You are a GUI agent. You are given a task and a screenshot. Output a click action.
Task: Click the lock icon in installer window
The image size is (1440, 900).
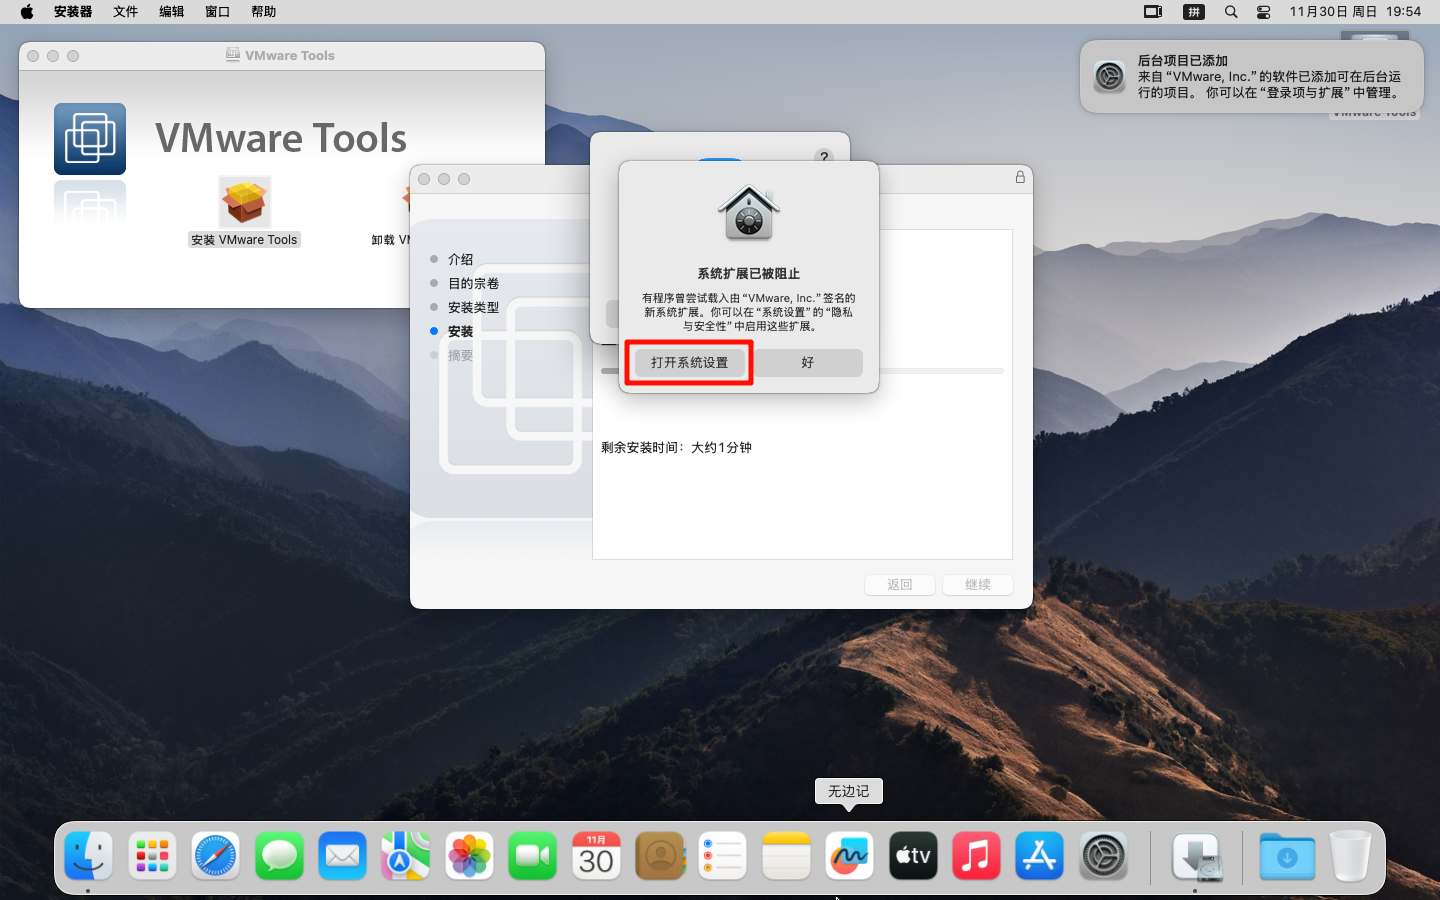pos(1020,177)
